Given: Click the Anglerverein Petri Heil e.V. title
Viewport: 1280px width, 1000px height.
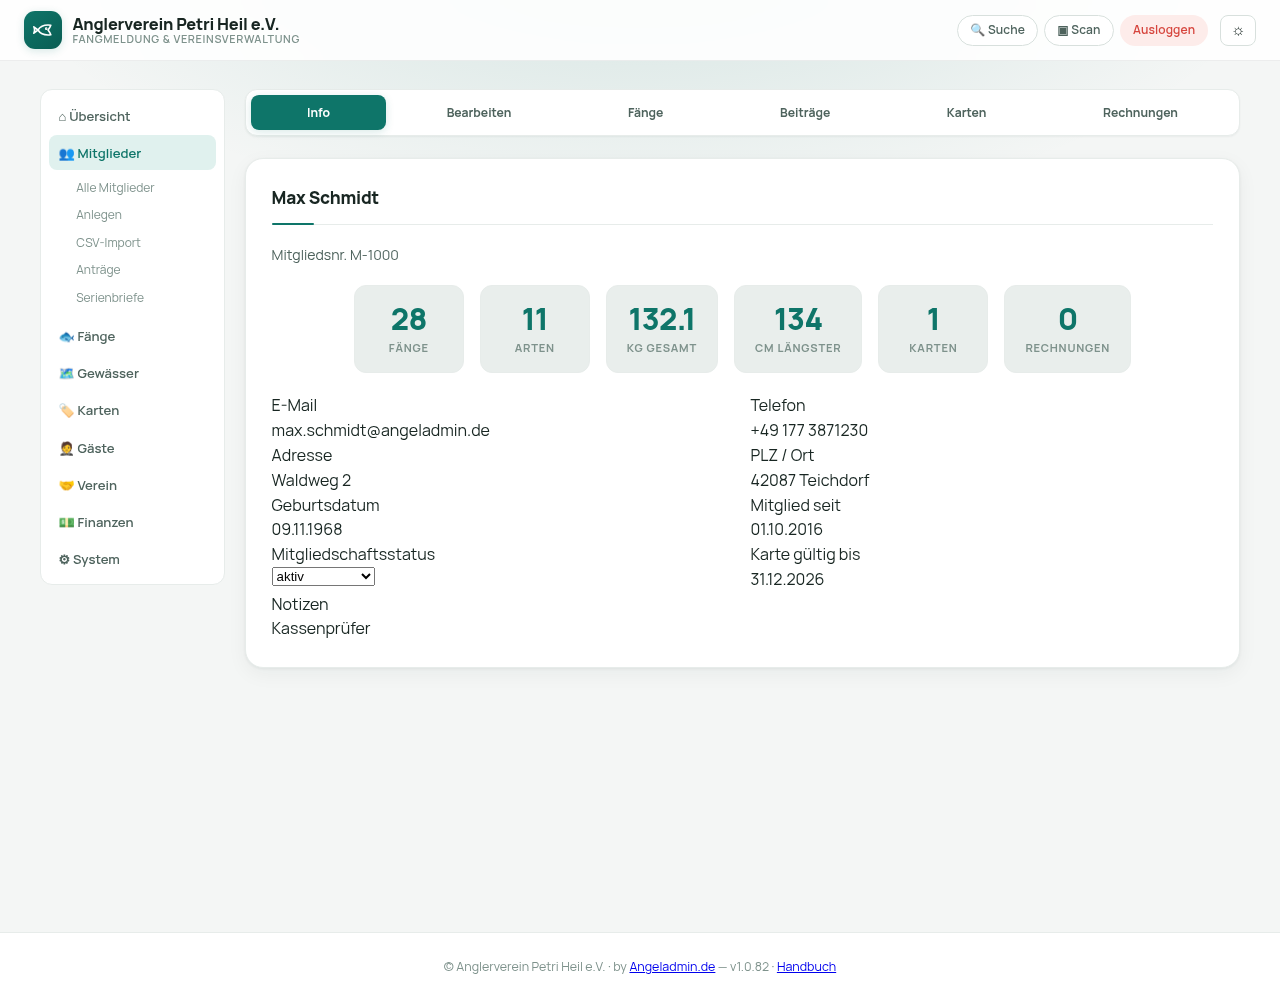Looking at the screenshot, I should click(x=176, y=24).
